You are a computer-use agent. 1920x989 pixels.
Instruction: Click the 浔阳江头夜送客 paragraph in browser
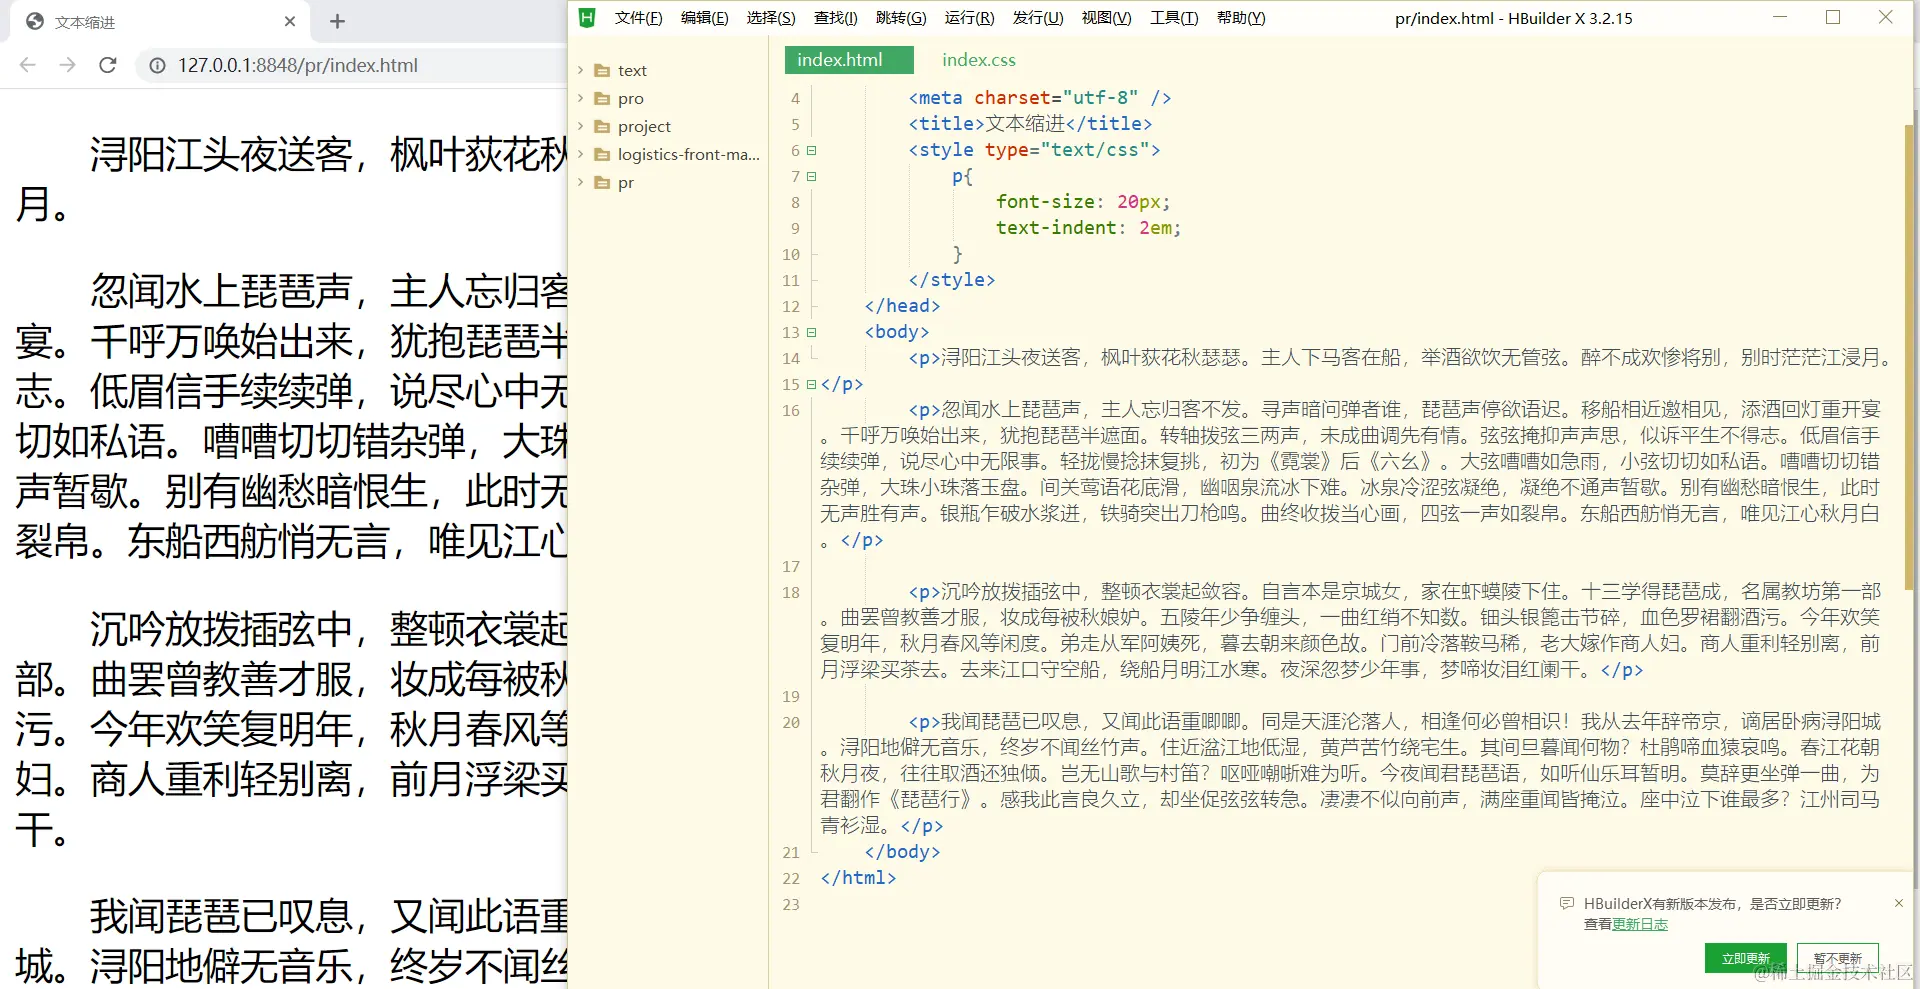[x=290, y=178]
